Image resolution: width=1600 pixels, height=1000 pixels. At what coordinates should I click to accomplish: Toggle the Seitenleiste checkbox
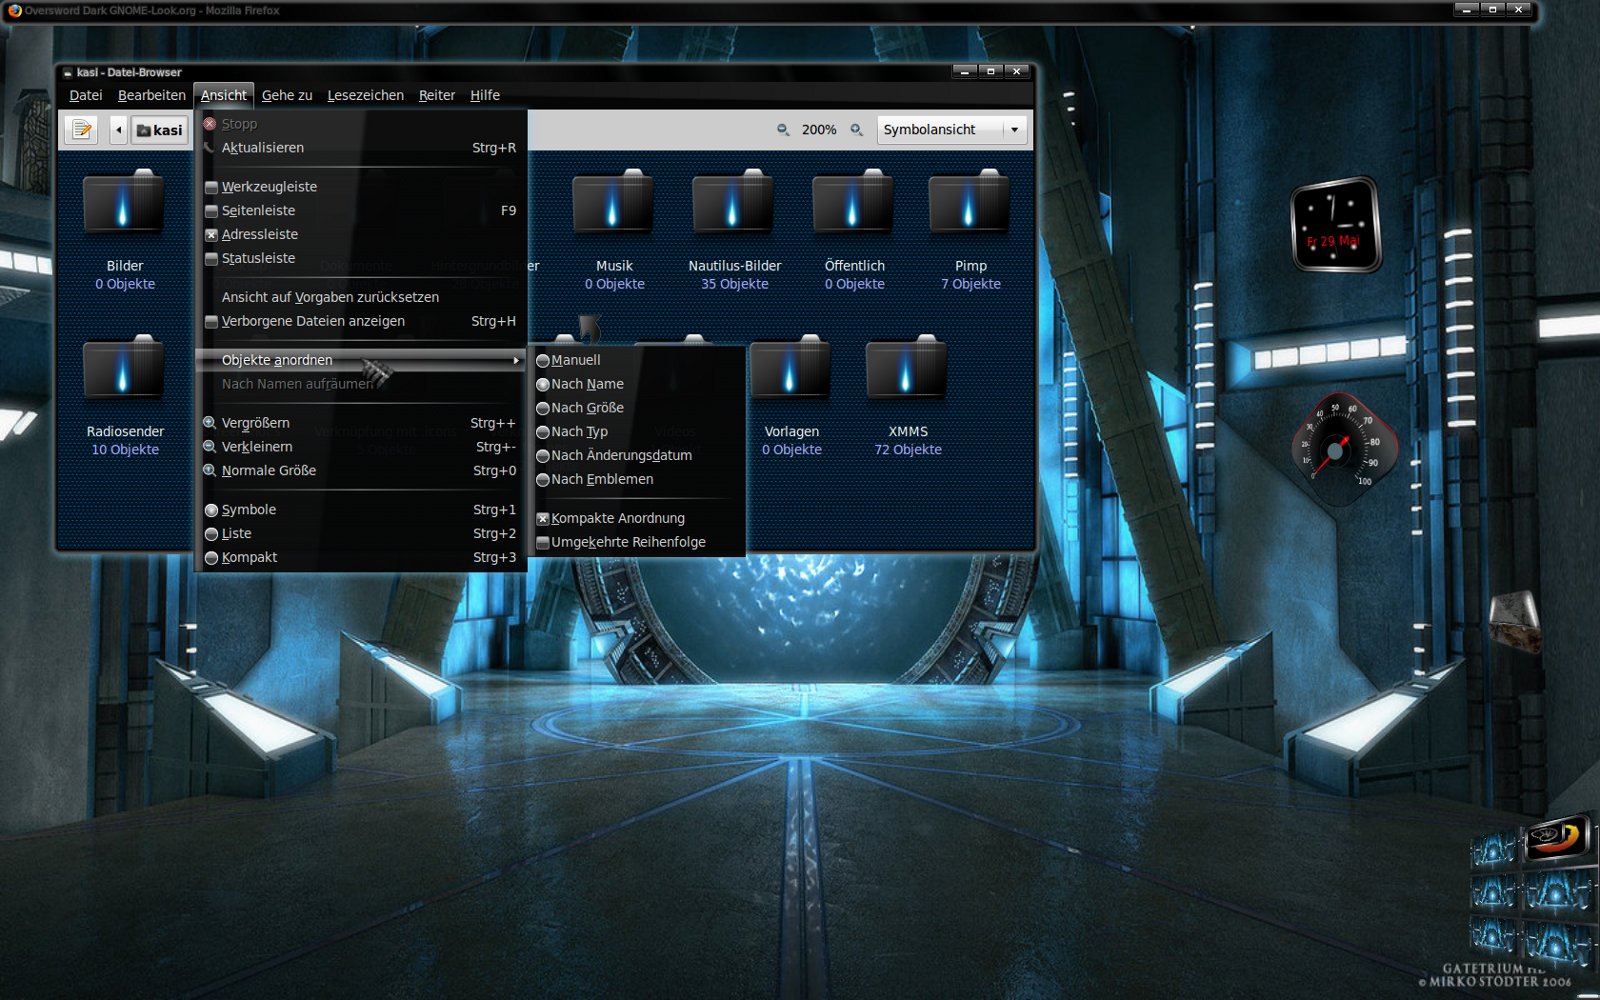tap(211, 211)
